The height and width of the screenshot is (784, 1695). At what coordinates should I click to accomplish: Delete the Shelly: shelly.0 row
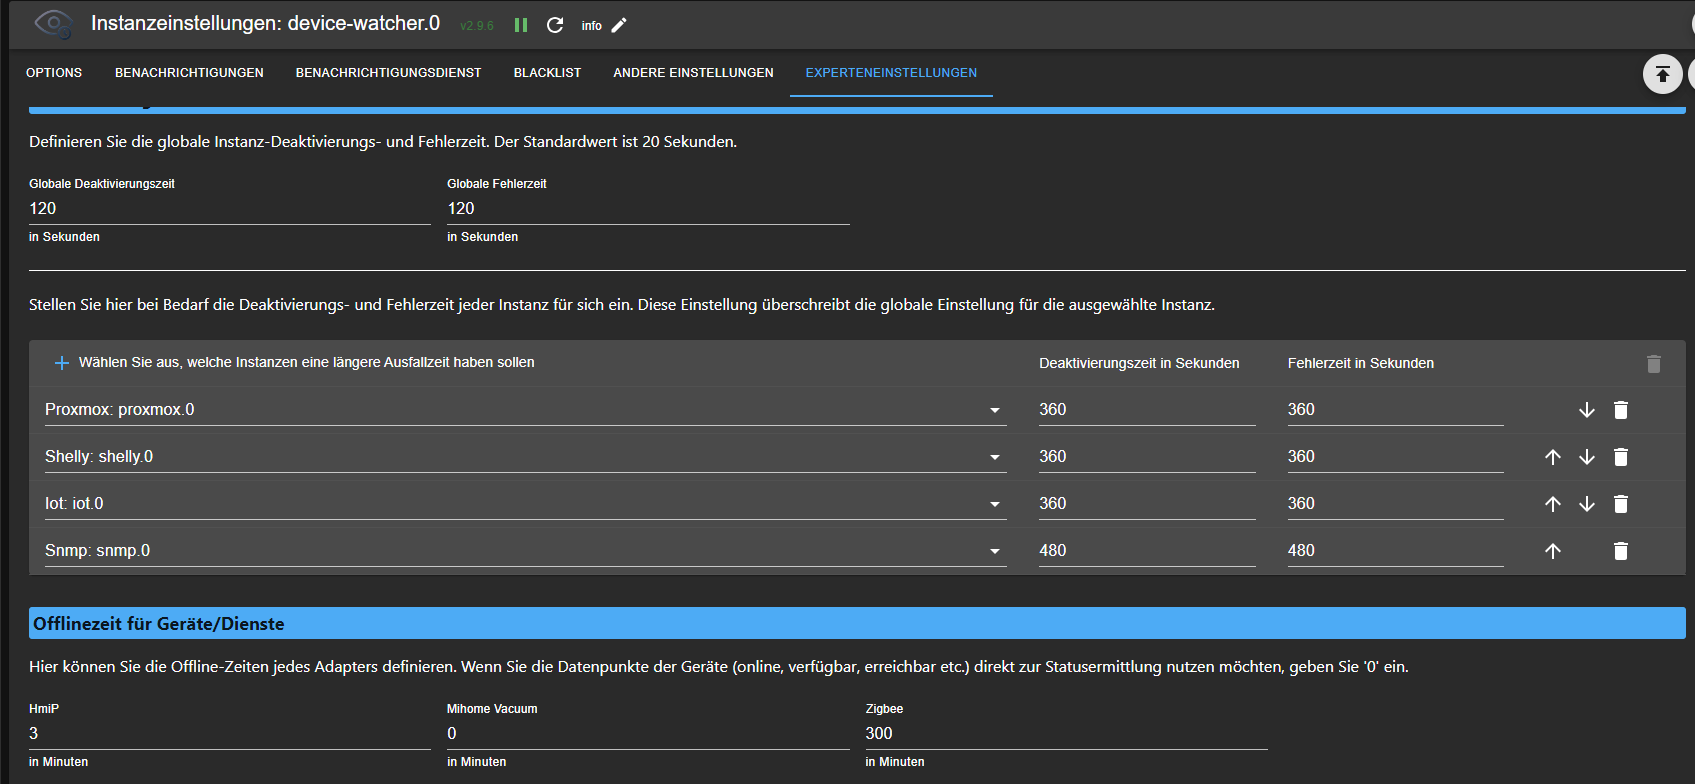tap(1621, 457)
